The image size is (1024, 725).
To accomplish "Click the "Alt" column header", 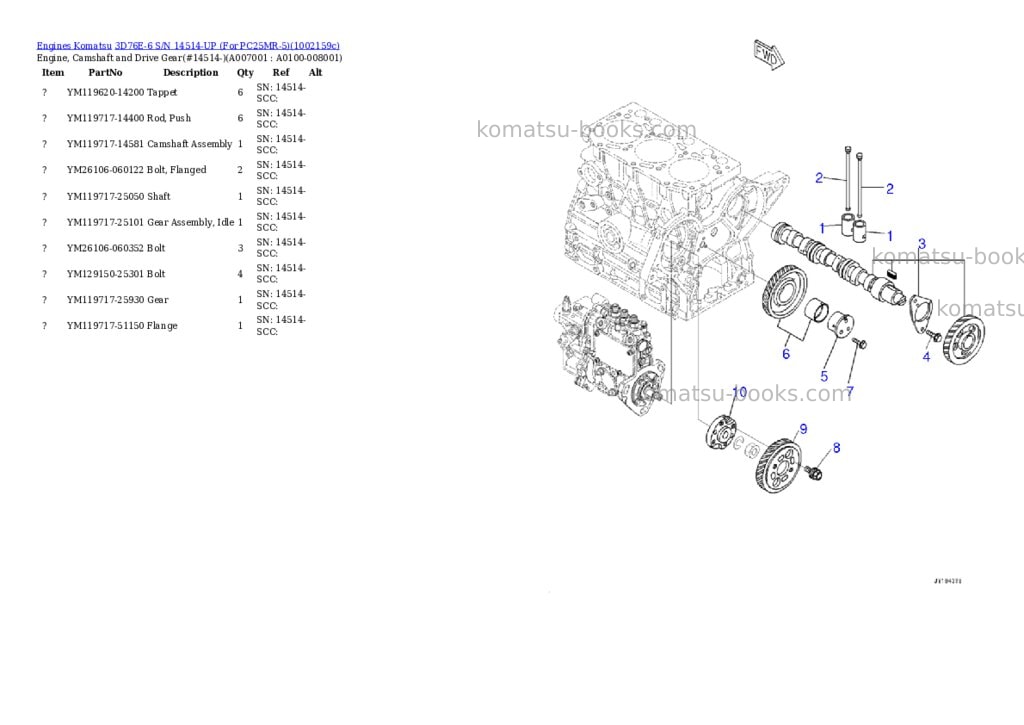I will (x=315, y=72).
